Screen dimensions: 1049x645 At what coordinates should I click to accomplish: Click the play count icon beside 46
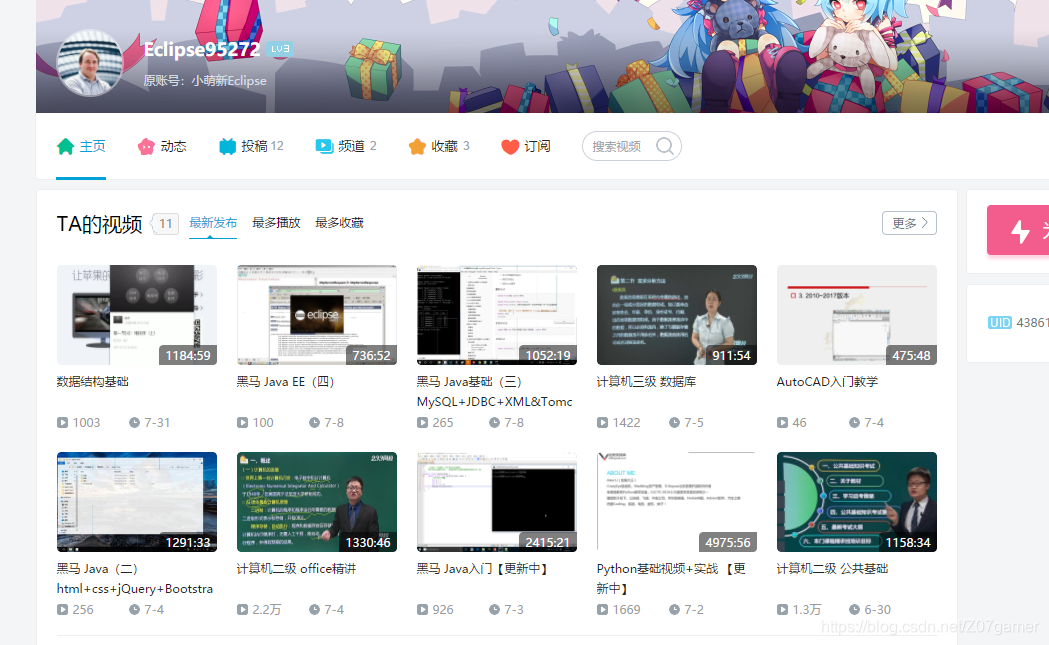point(782,423)
